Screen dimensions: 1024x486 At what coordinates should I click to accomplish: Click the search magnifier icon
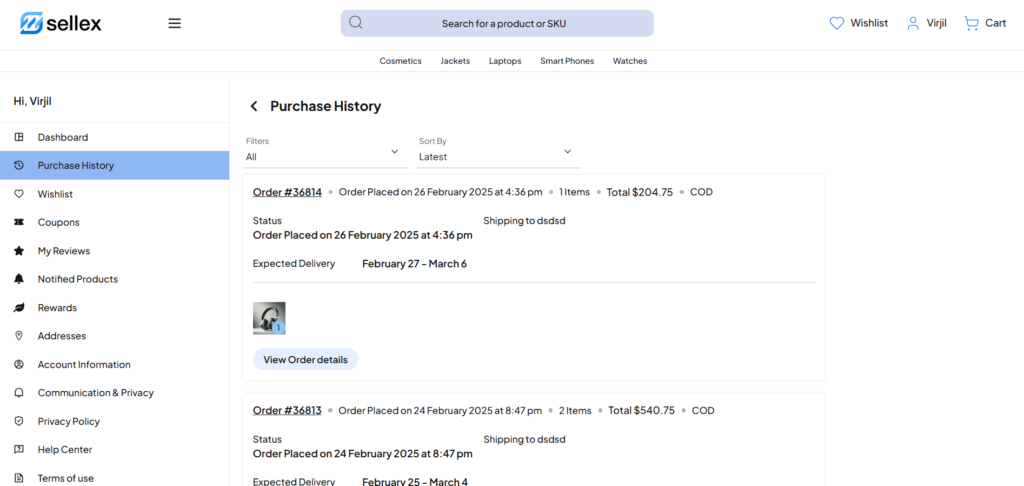click(x=356, y=23)
